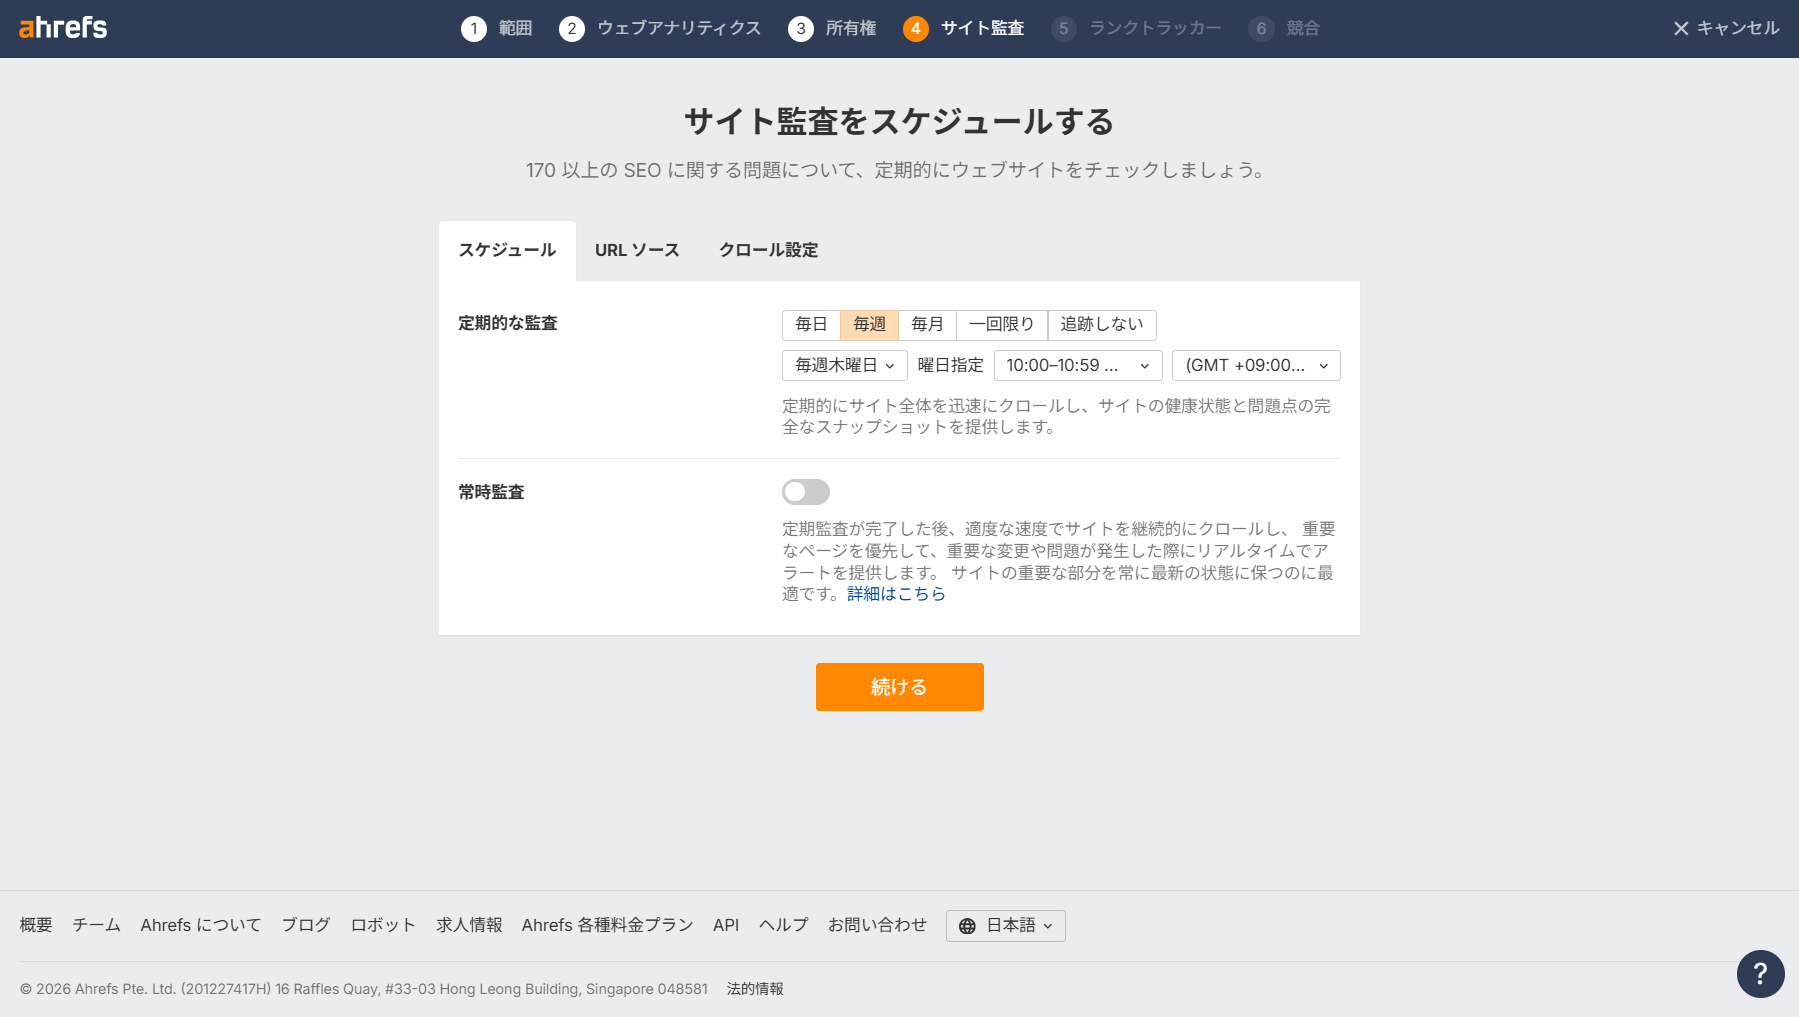Switch to the クロール設定 tab
Image resolution: width=1799 pixels, height=1017 pixels.
point(767,250)
